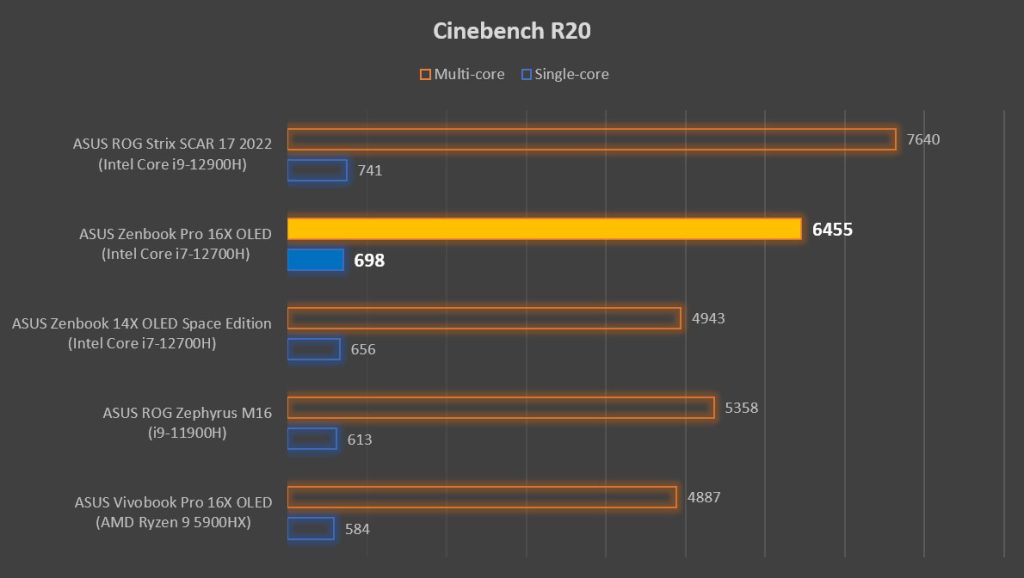Image resolution: width=1024 pixels, height=578 pixels.
Task: Click the solid yellow Zenbook Pro 16X bar
Action: tap(544, 229)
